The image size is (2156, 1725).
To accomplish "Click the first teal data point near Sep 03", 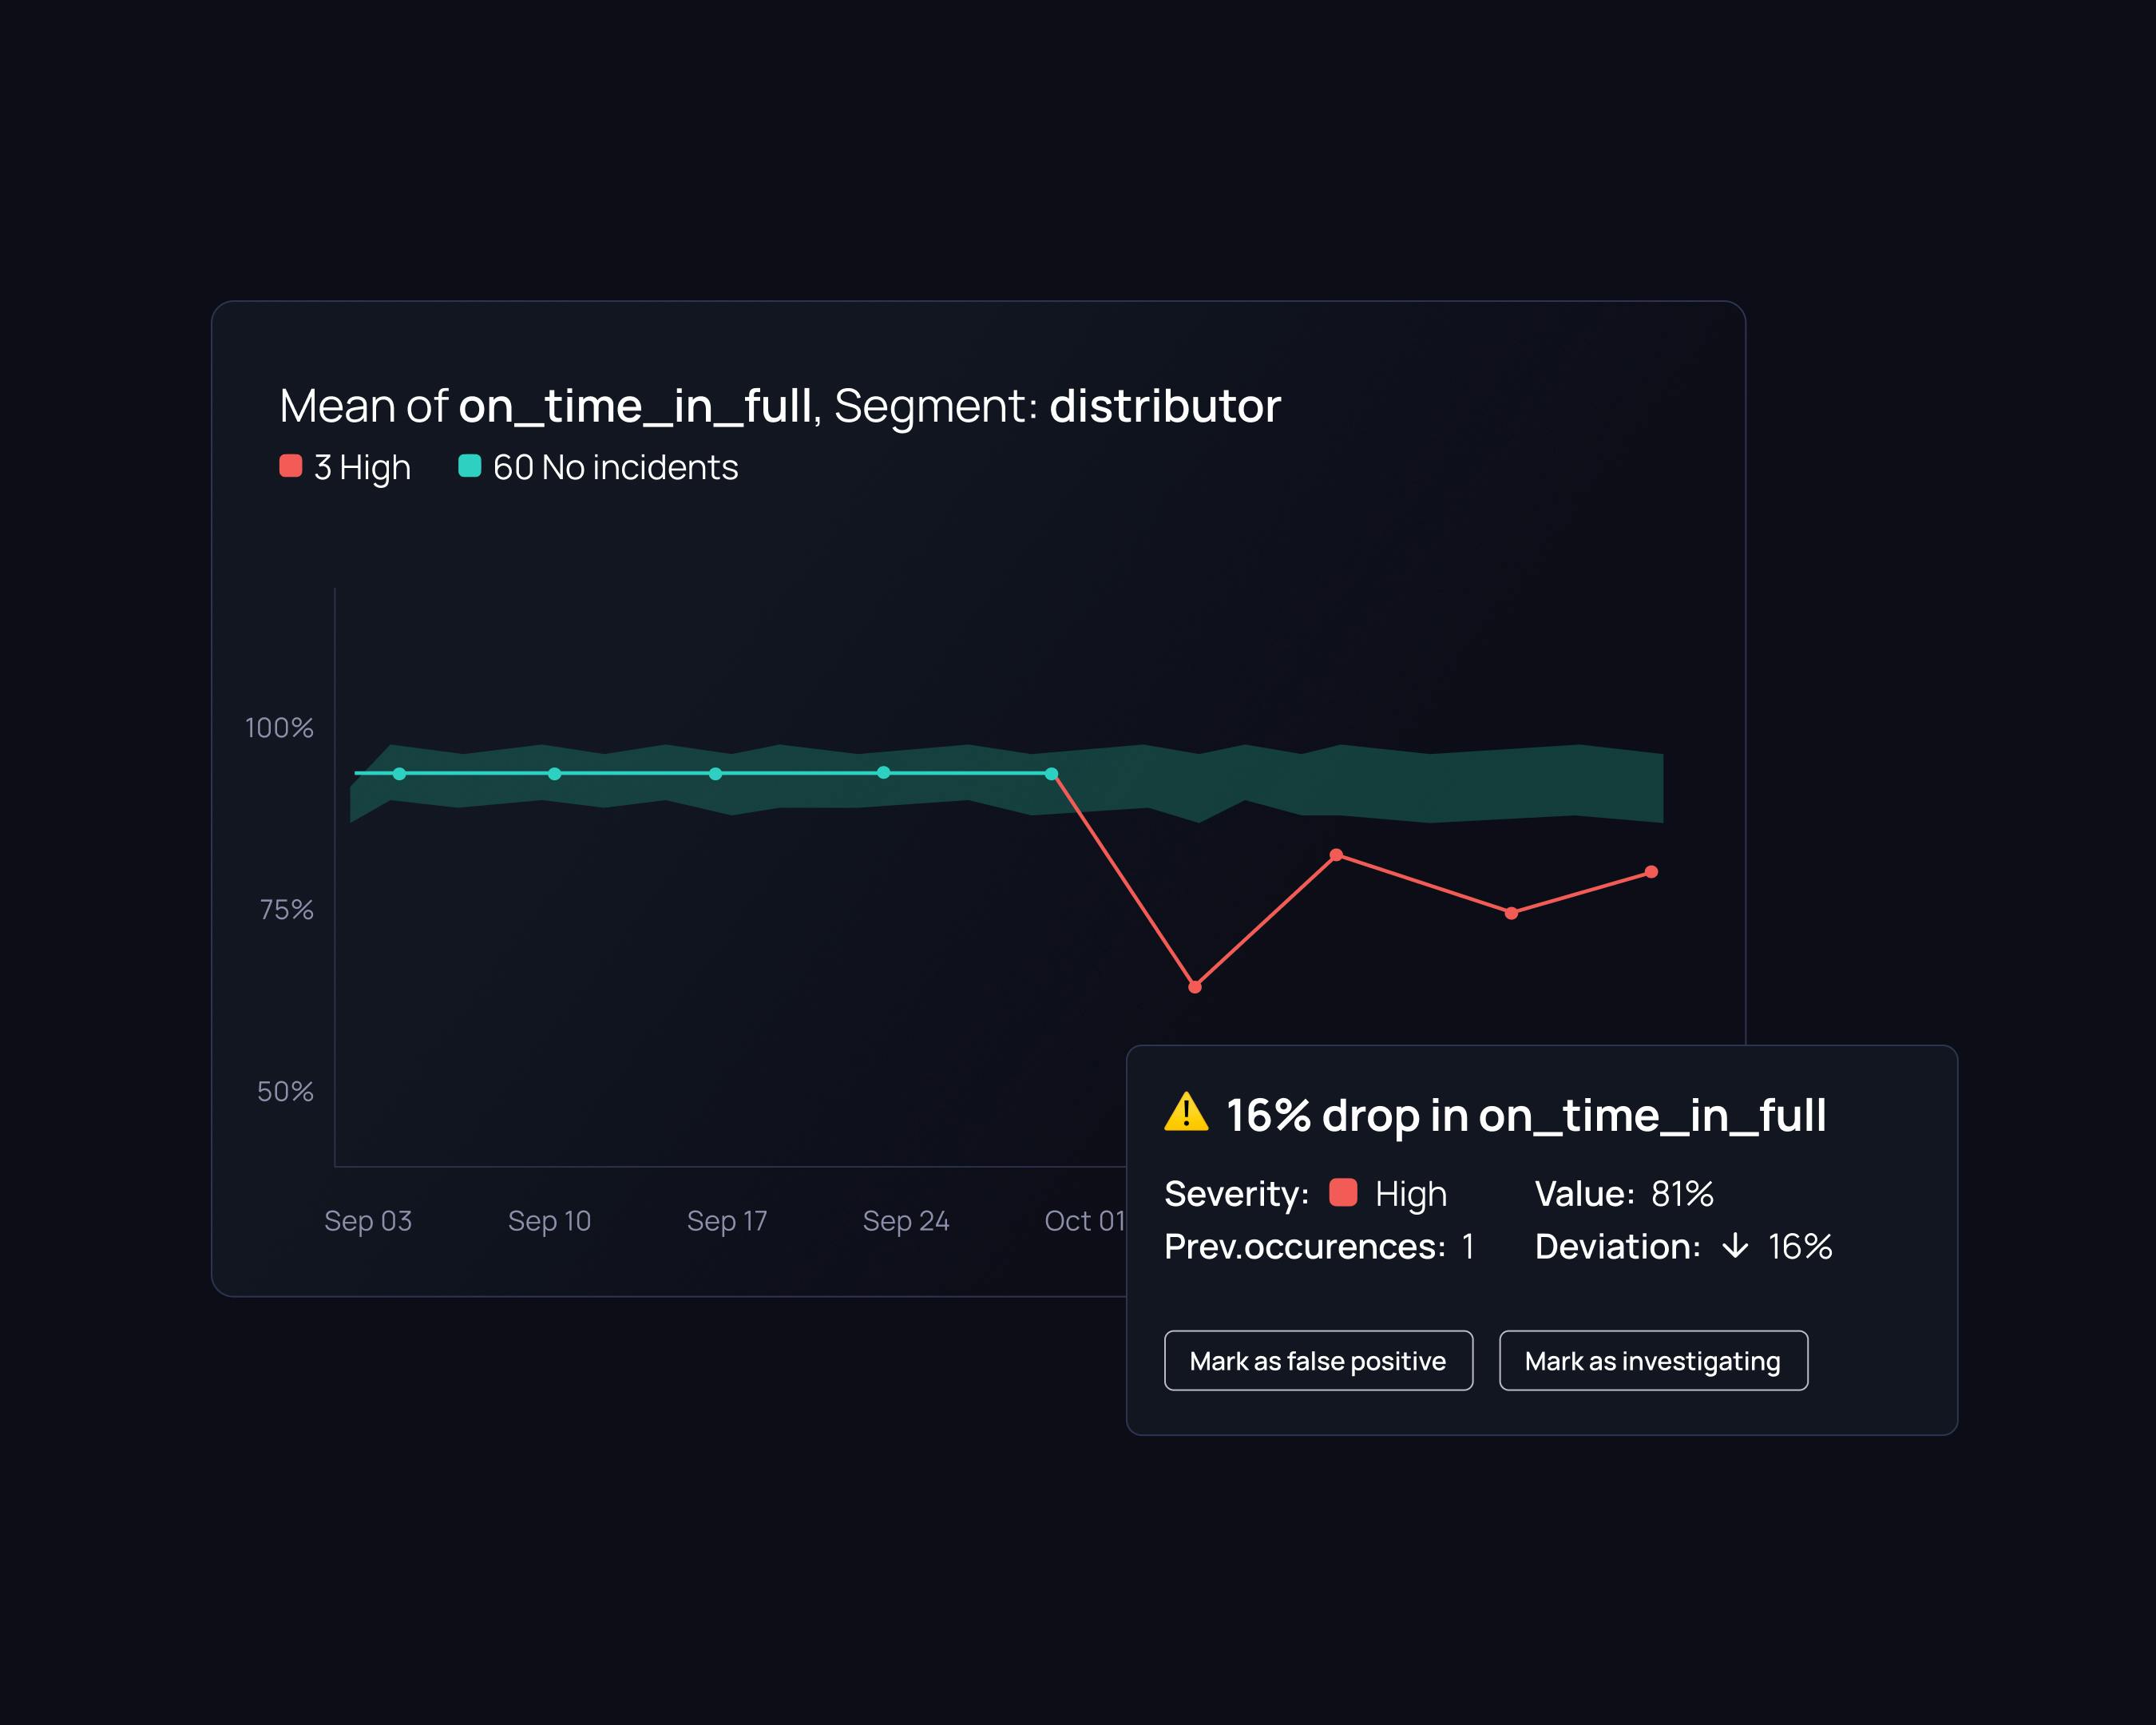I will (x=399, y=774).
